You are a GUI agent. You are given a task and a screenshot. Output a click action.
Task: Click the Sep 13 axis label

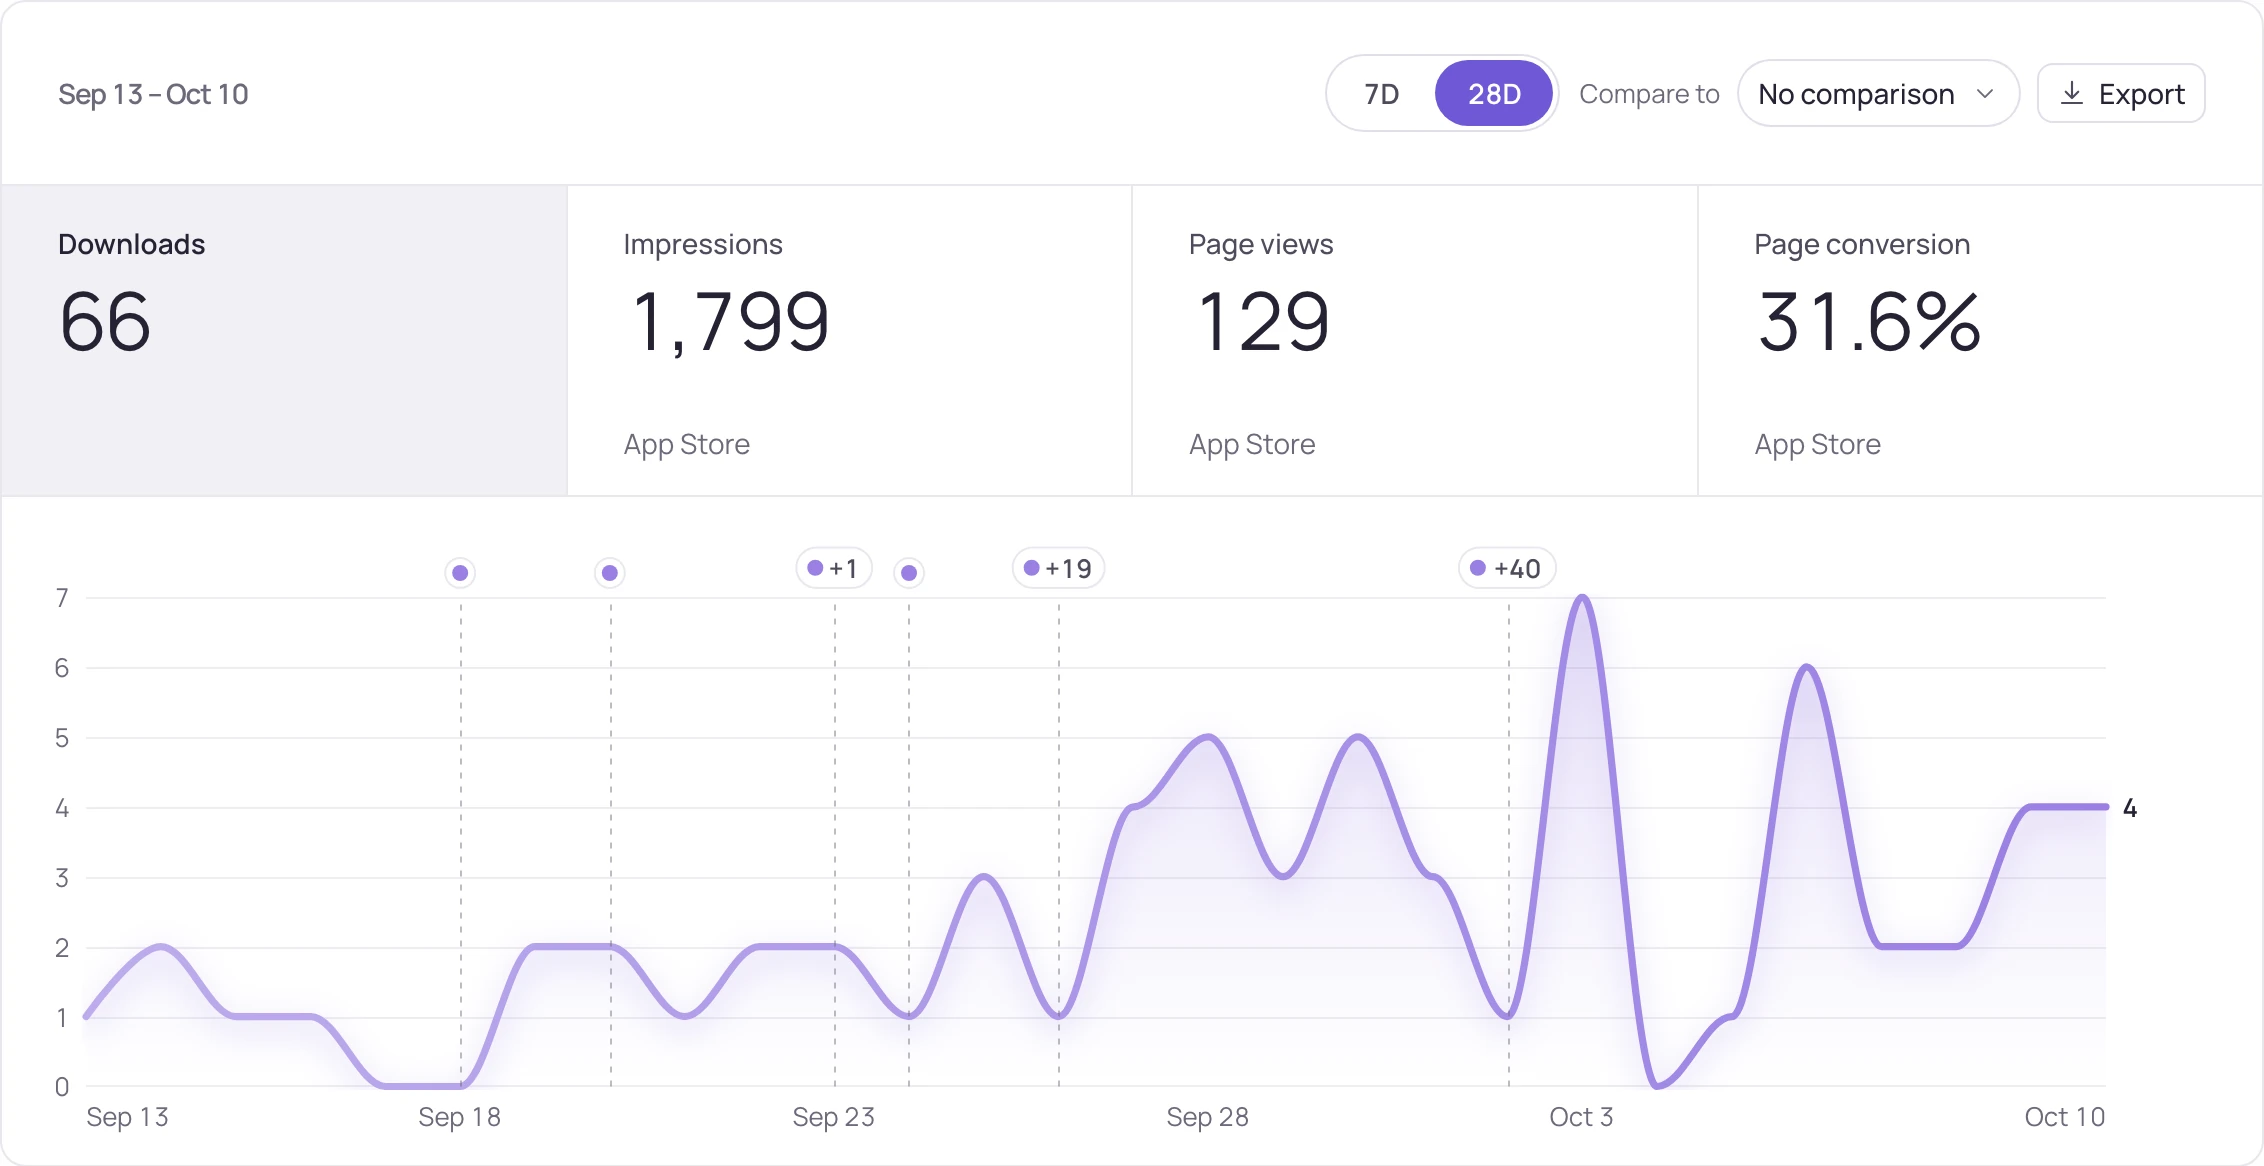point(127,1117)
